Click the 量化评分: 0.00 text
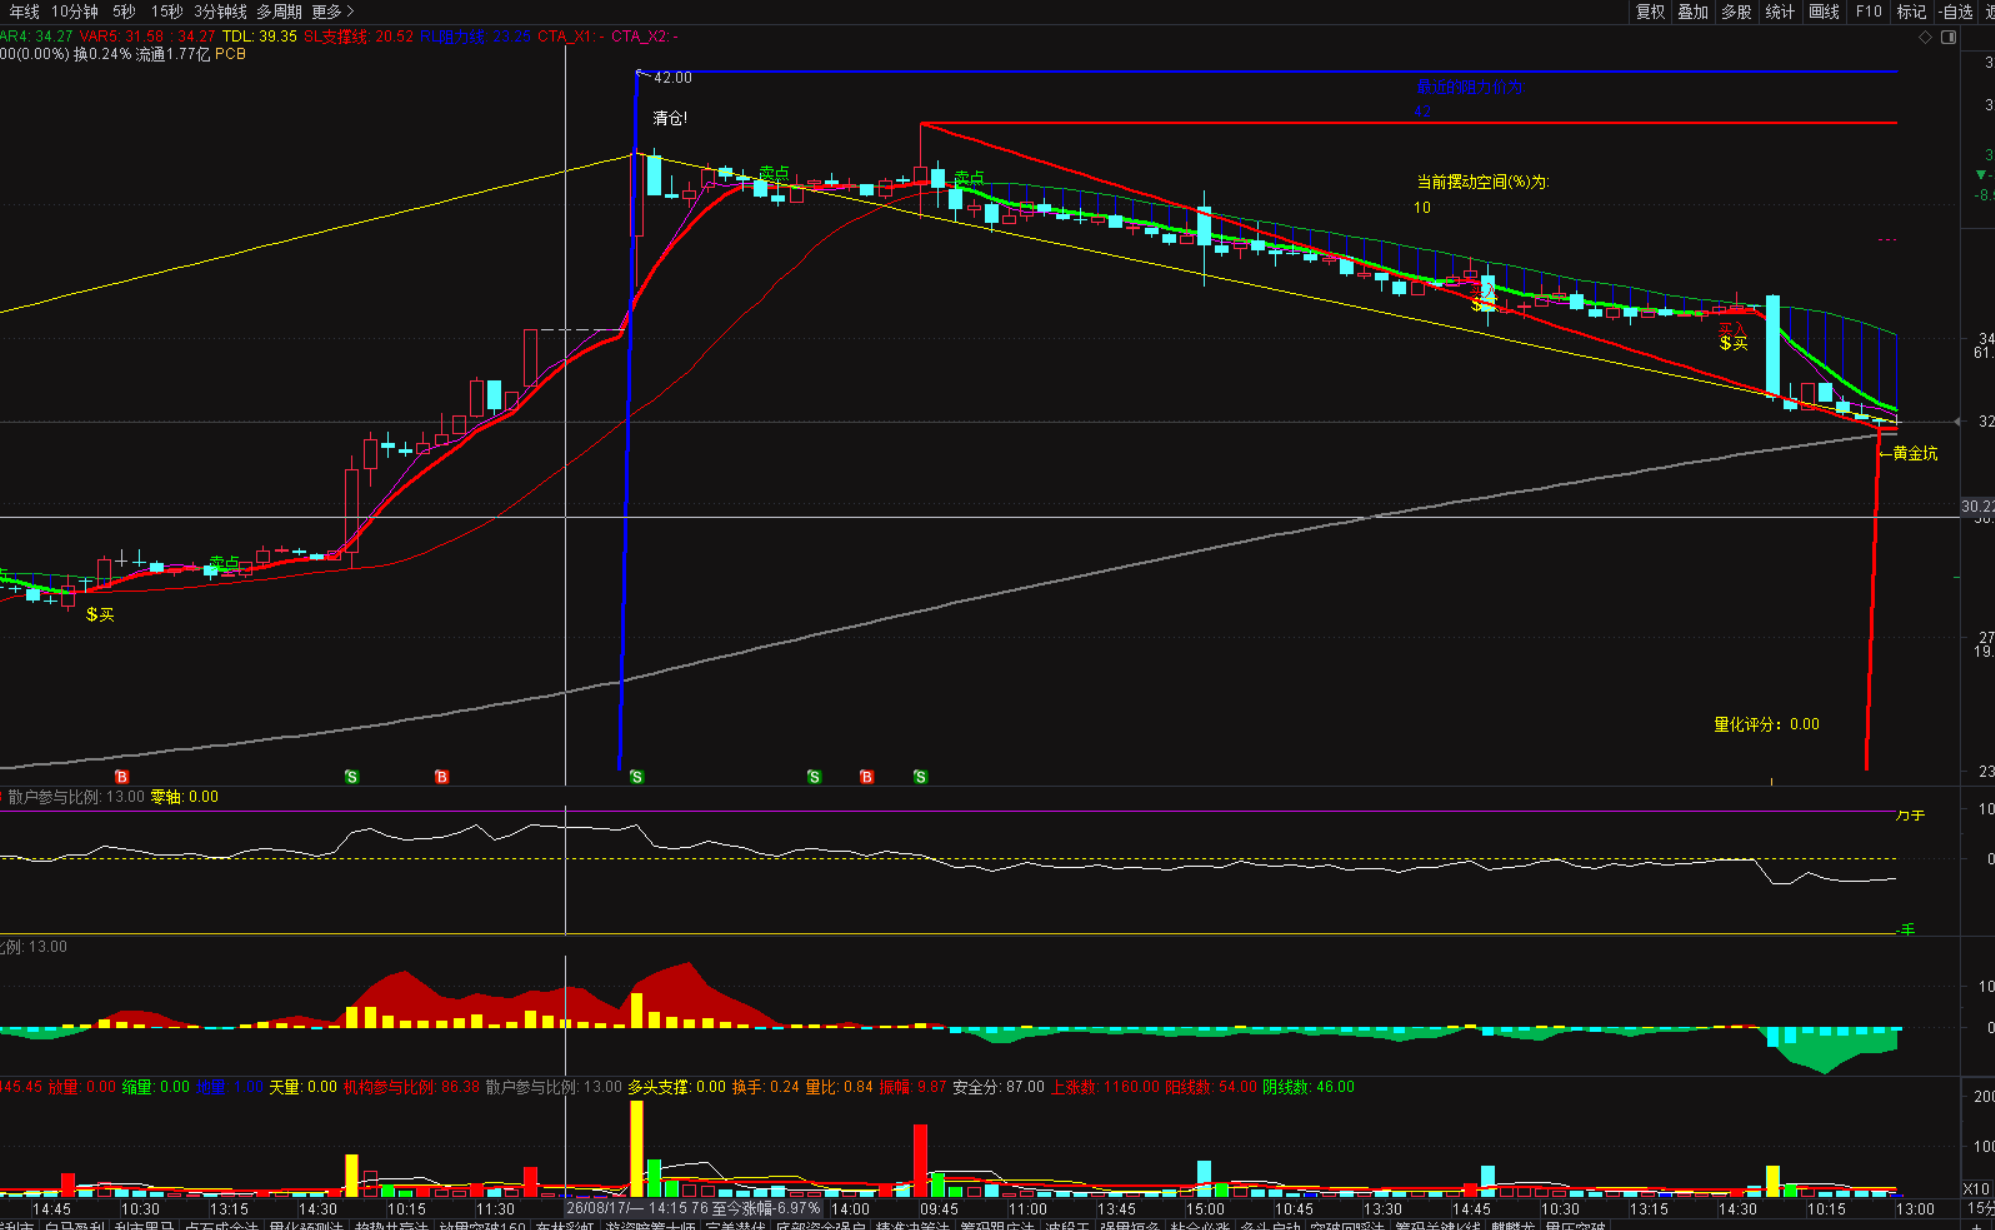1995x1230 pixels. click(x=1766, y=724)
